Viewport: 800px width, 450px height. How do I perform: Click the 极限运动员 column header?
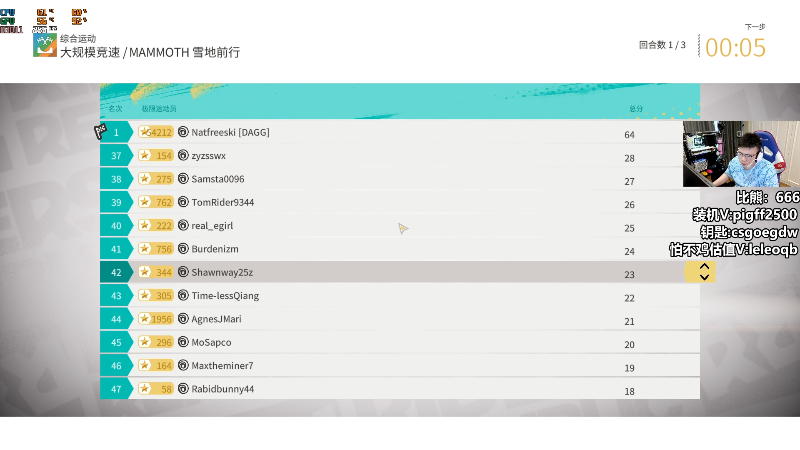coord(159,109)
